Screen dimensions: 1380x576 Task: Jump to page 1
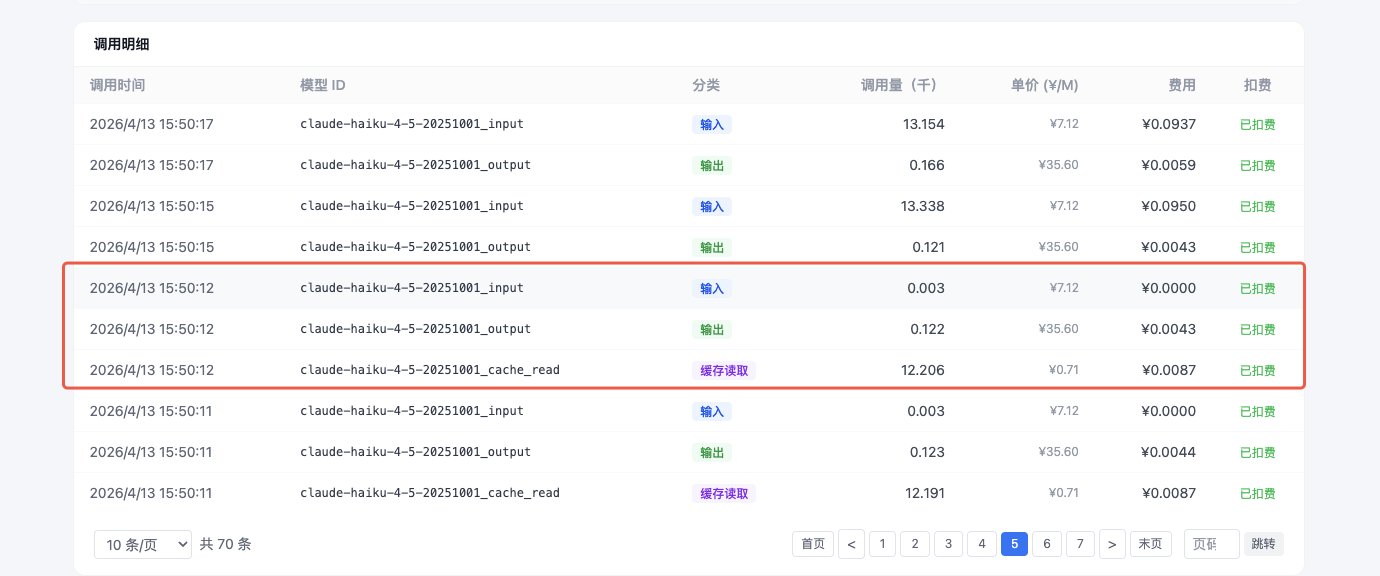(x=882, y=544)
